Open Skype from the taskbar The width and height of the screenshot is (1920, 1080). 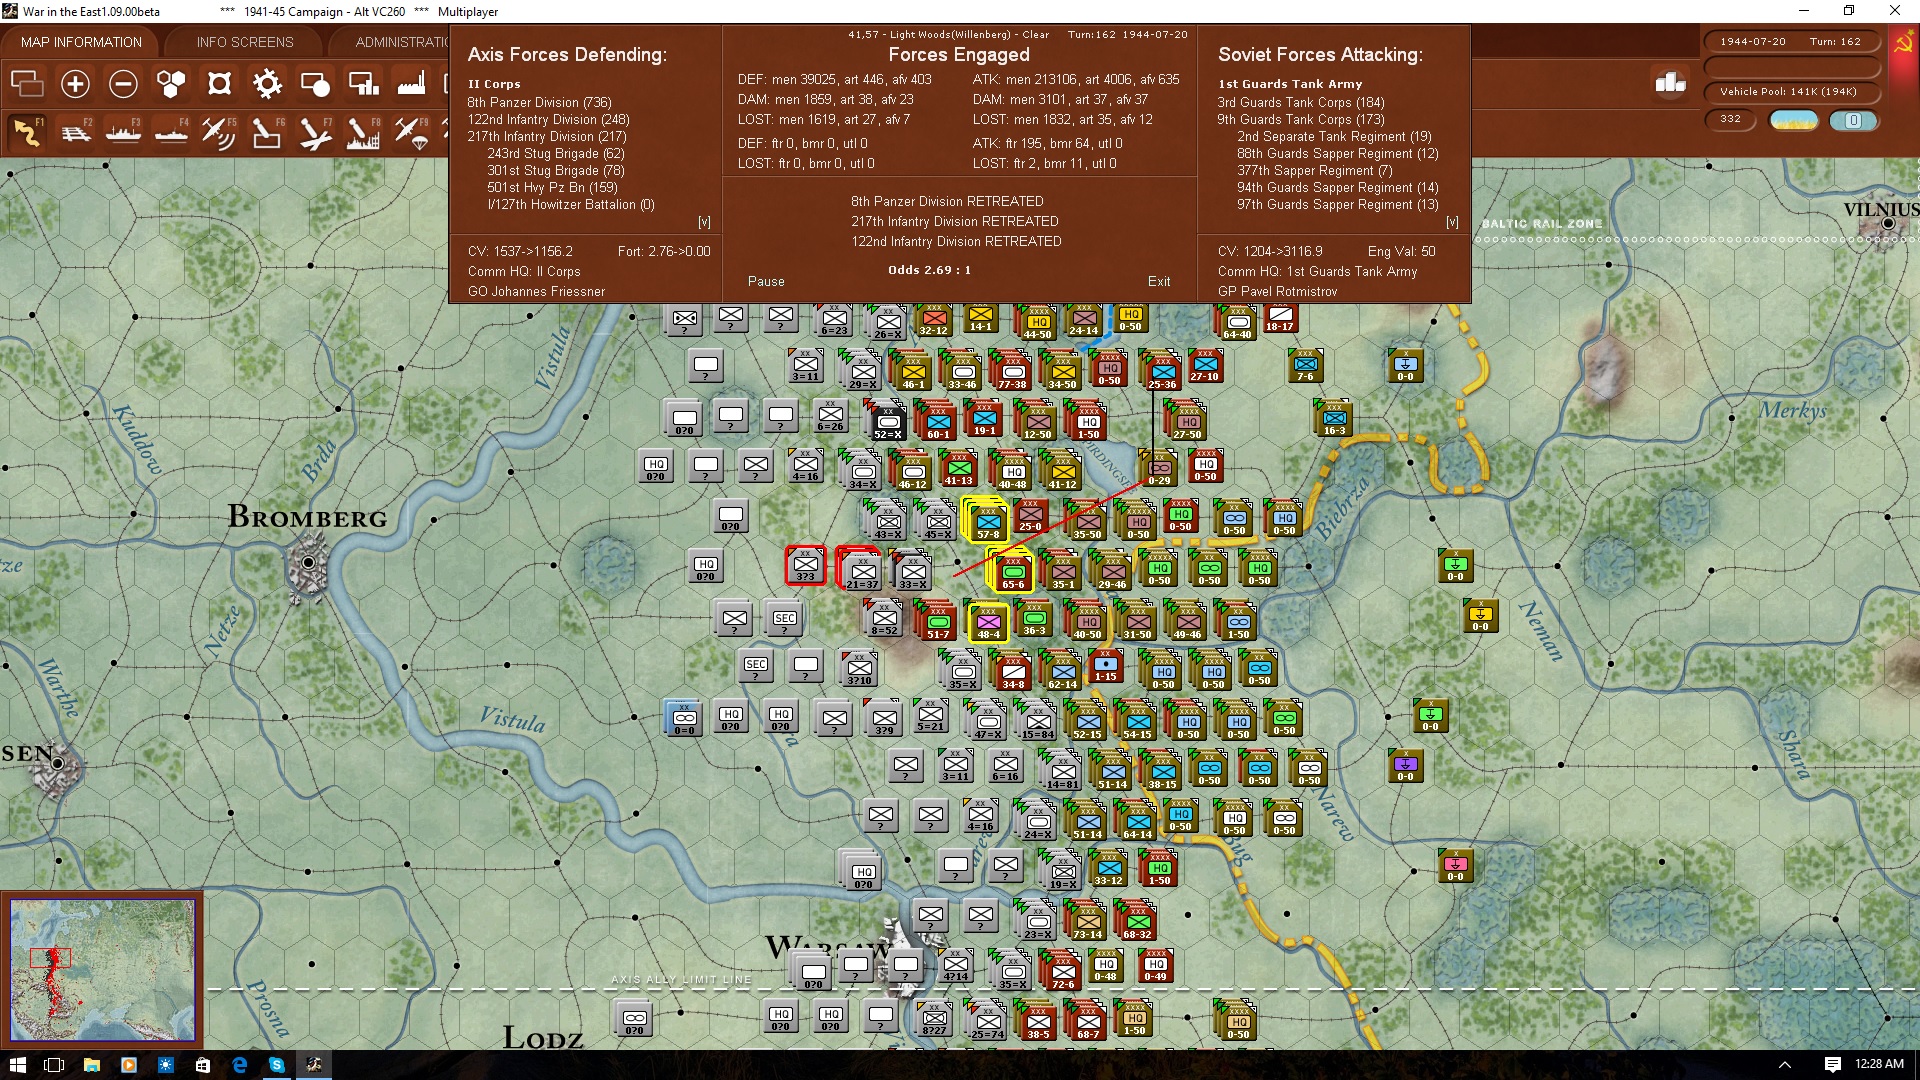pyautogui.click(x=277, y=1065)
